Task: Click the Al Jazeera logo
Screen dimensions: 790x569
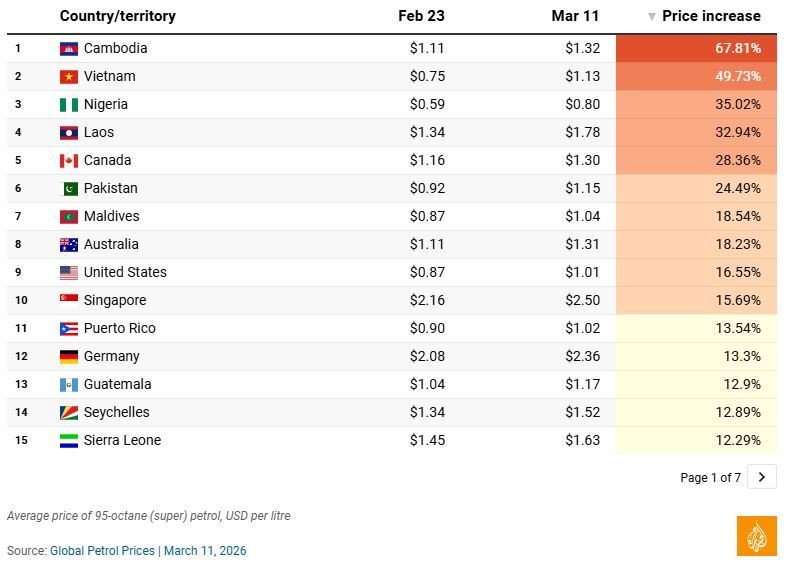Action: [756, 536]
